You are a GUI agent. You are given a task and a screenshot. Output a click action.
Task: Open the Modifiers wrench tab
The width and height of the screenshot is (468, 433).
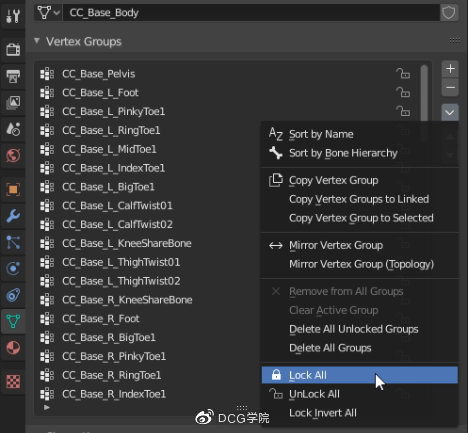point(13,216)
